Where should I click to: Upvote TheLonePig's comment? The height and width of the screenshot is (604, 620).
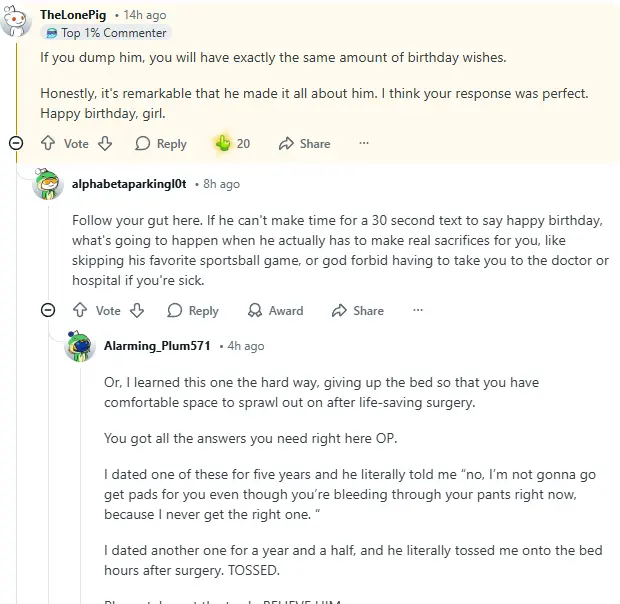pos(48,144)
